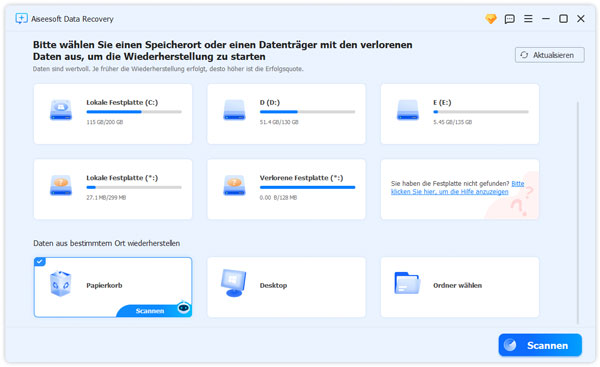Close the Aiseesoft Data Recovery window
The width and height of the screenshot is (600, 367).
point(580,18)
